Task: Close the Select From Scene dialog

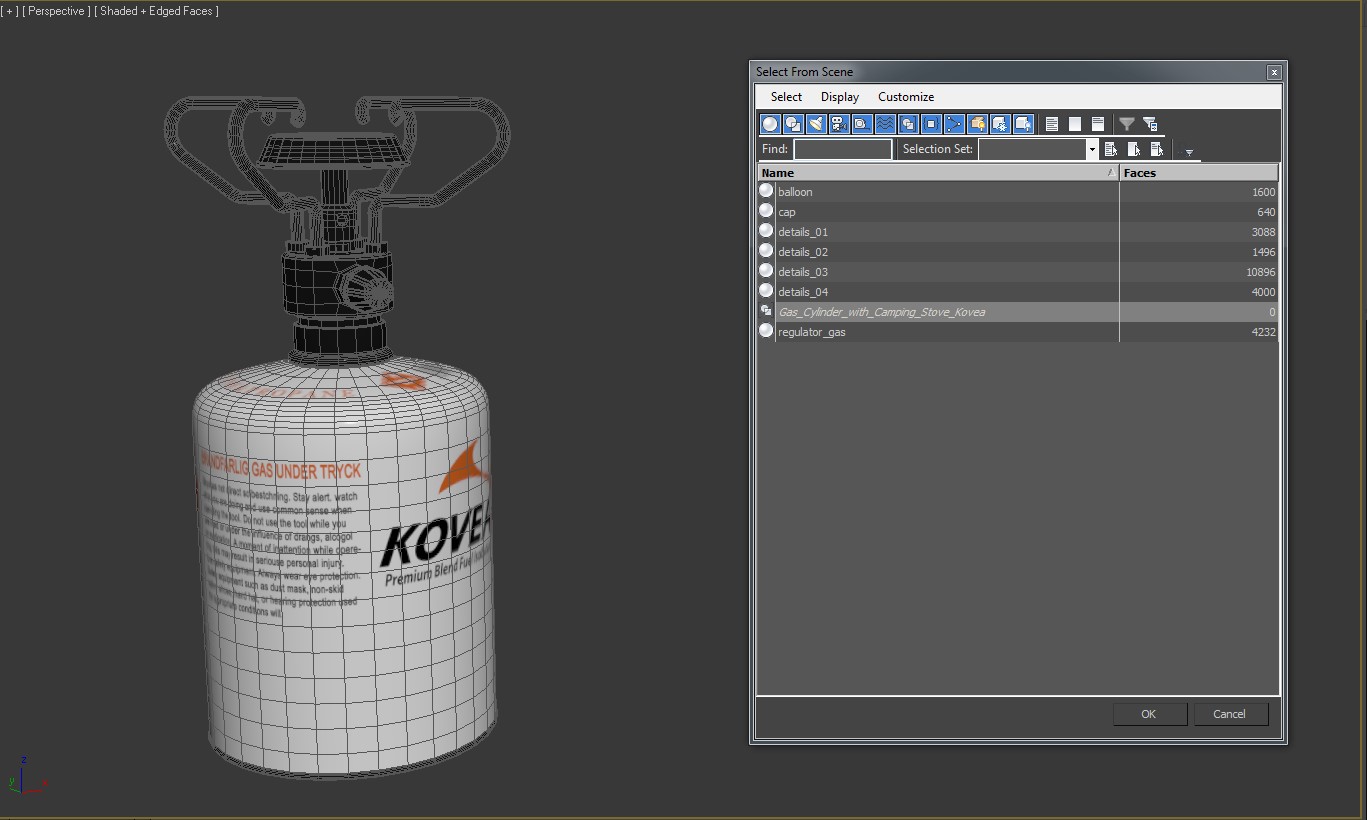Action: pos(1274,72)
